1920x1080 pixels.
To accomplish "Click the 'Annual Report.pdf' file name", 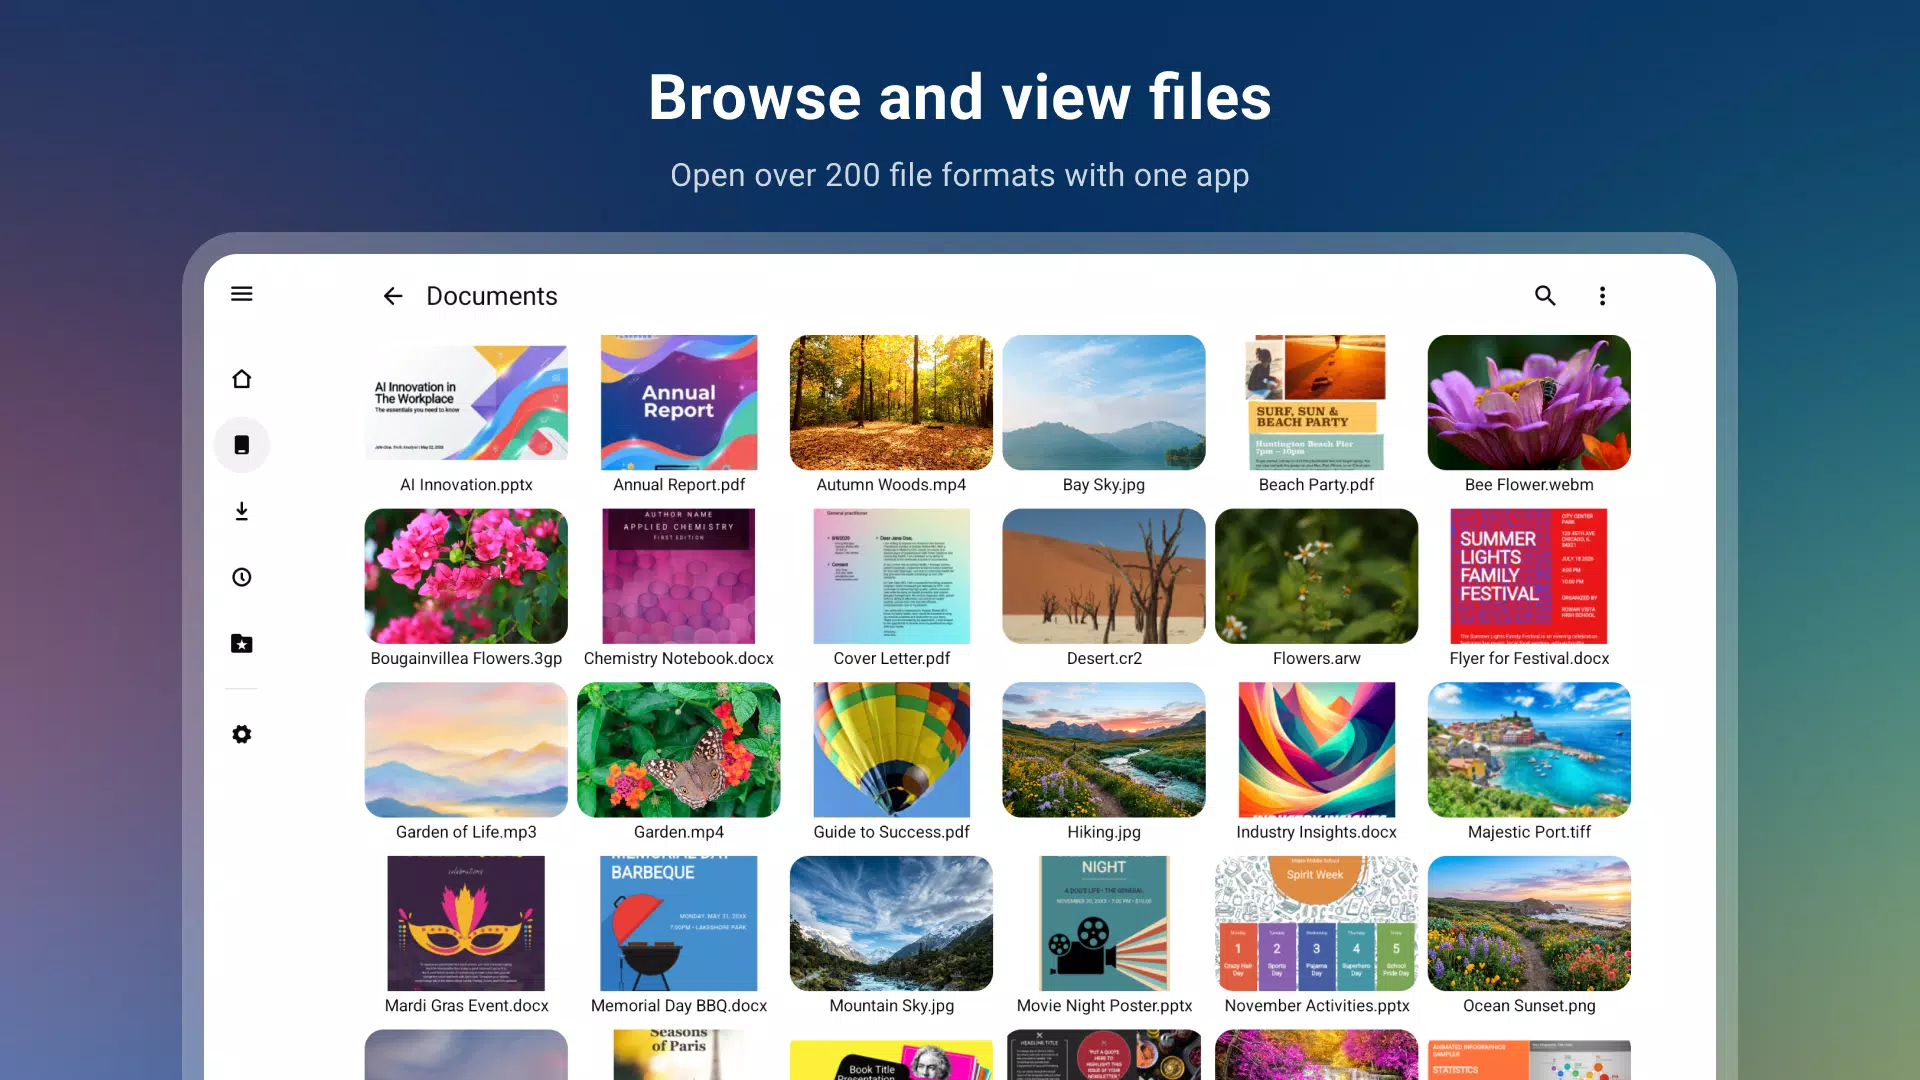I will pos(679,485).
